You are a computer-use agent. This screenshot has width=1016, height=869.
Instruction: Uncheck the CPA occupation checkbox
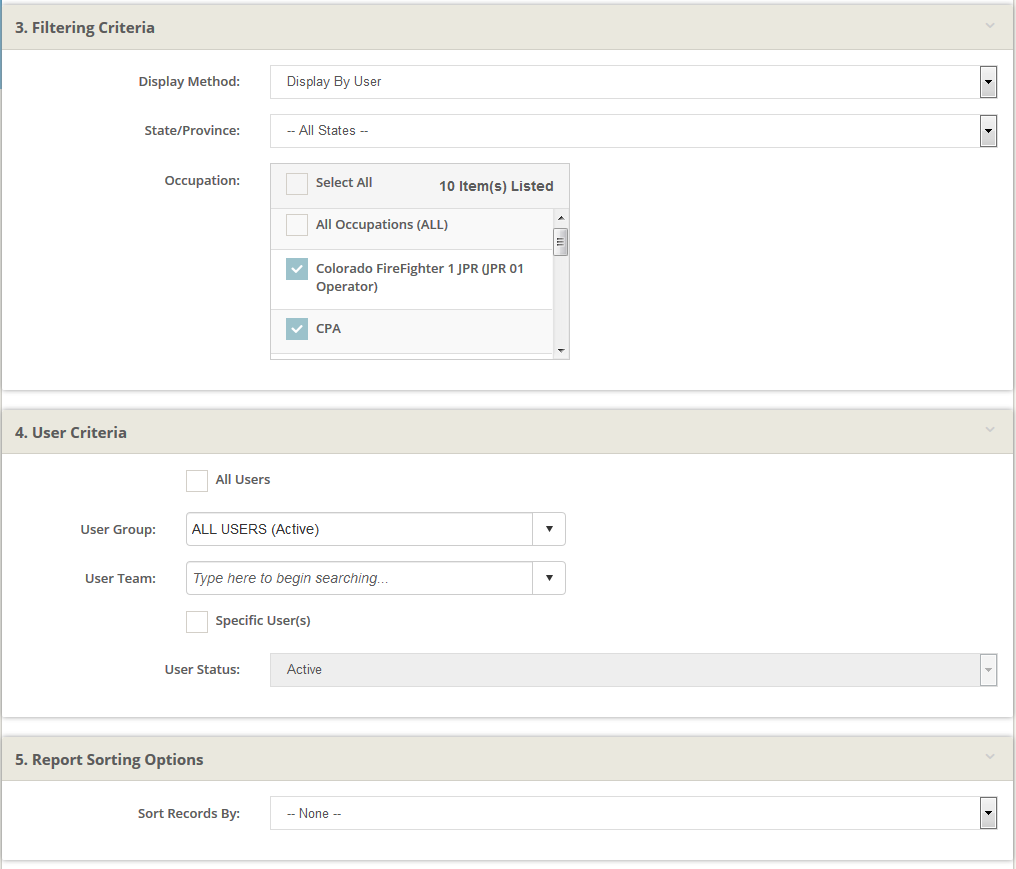297,328
